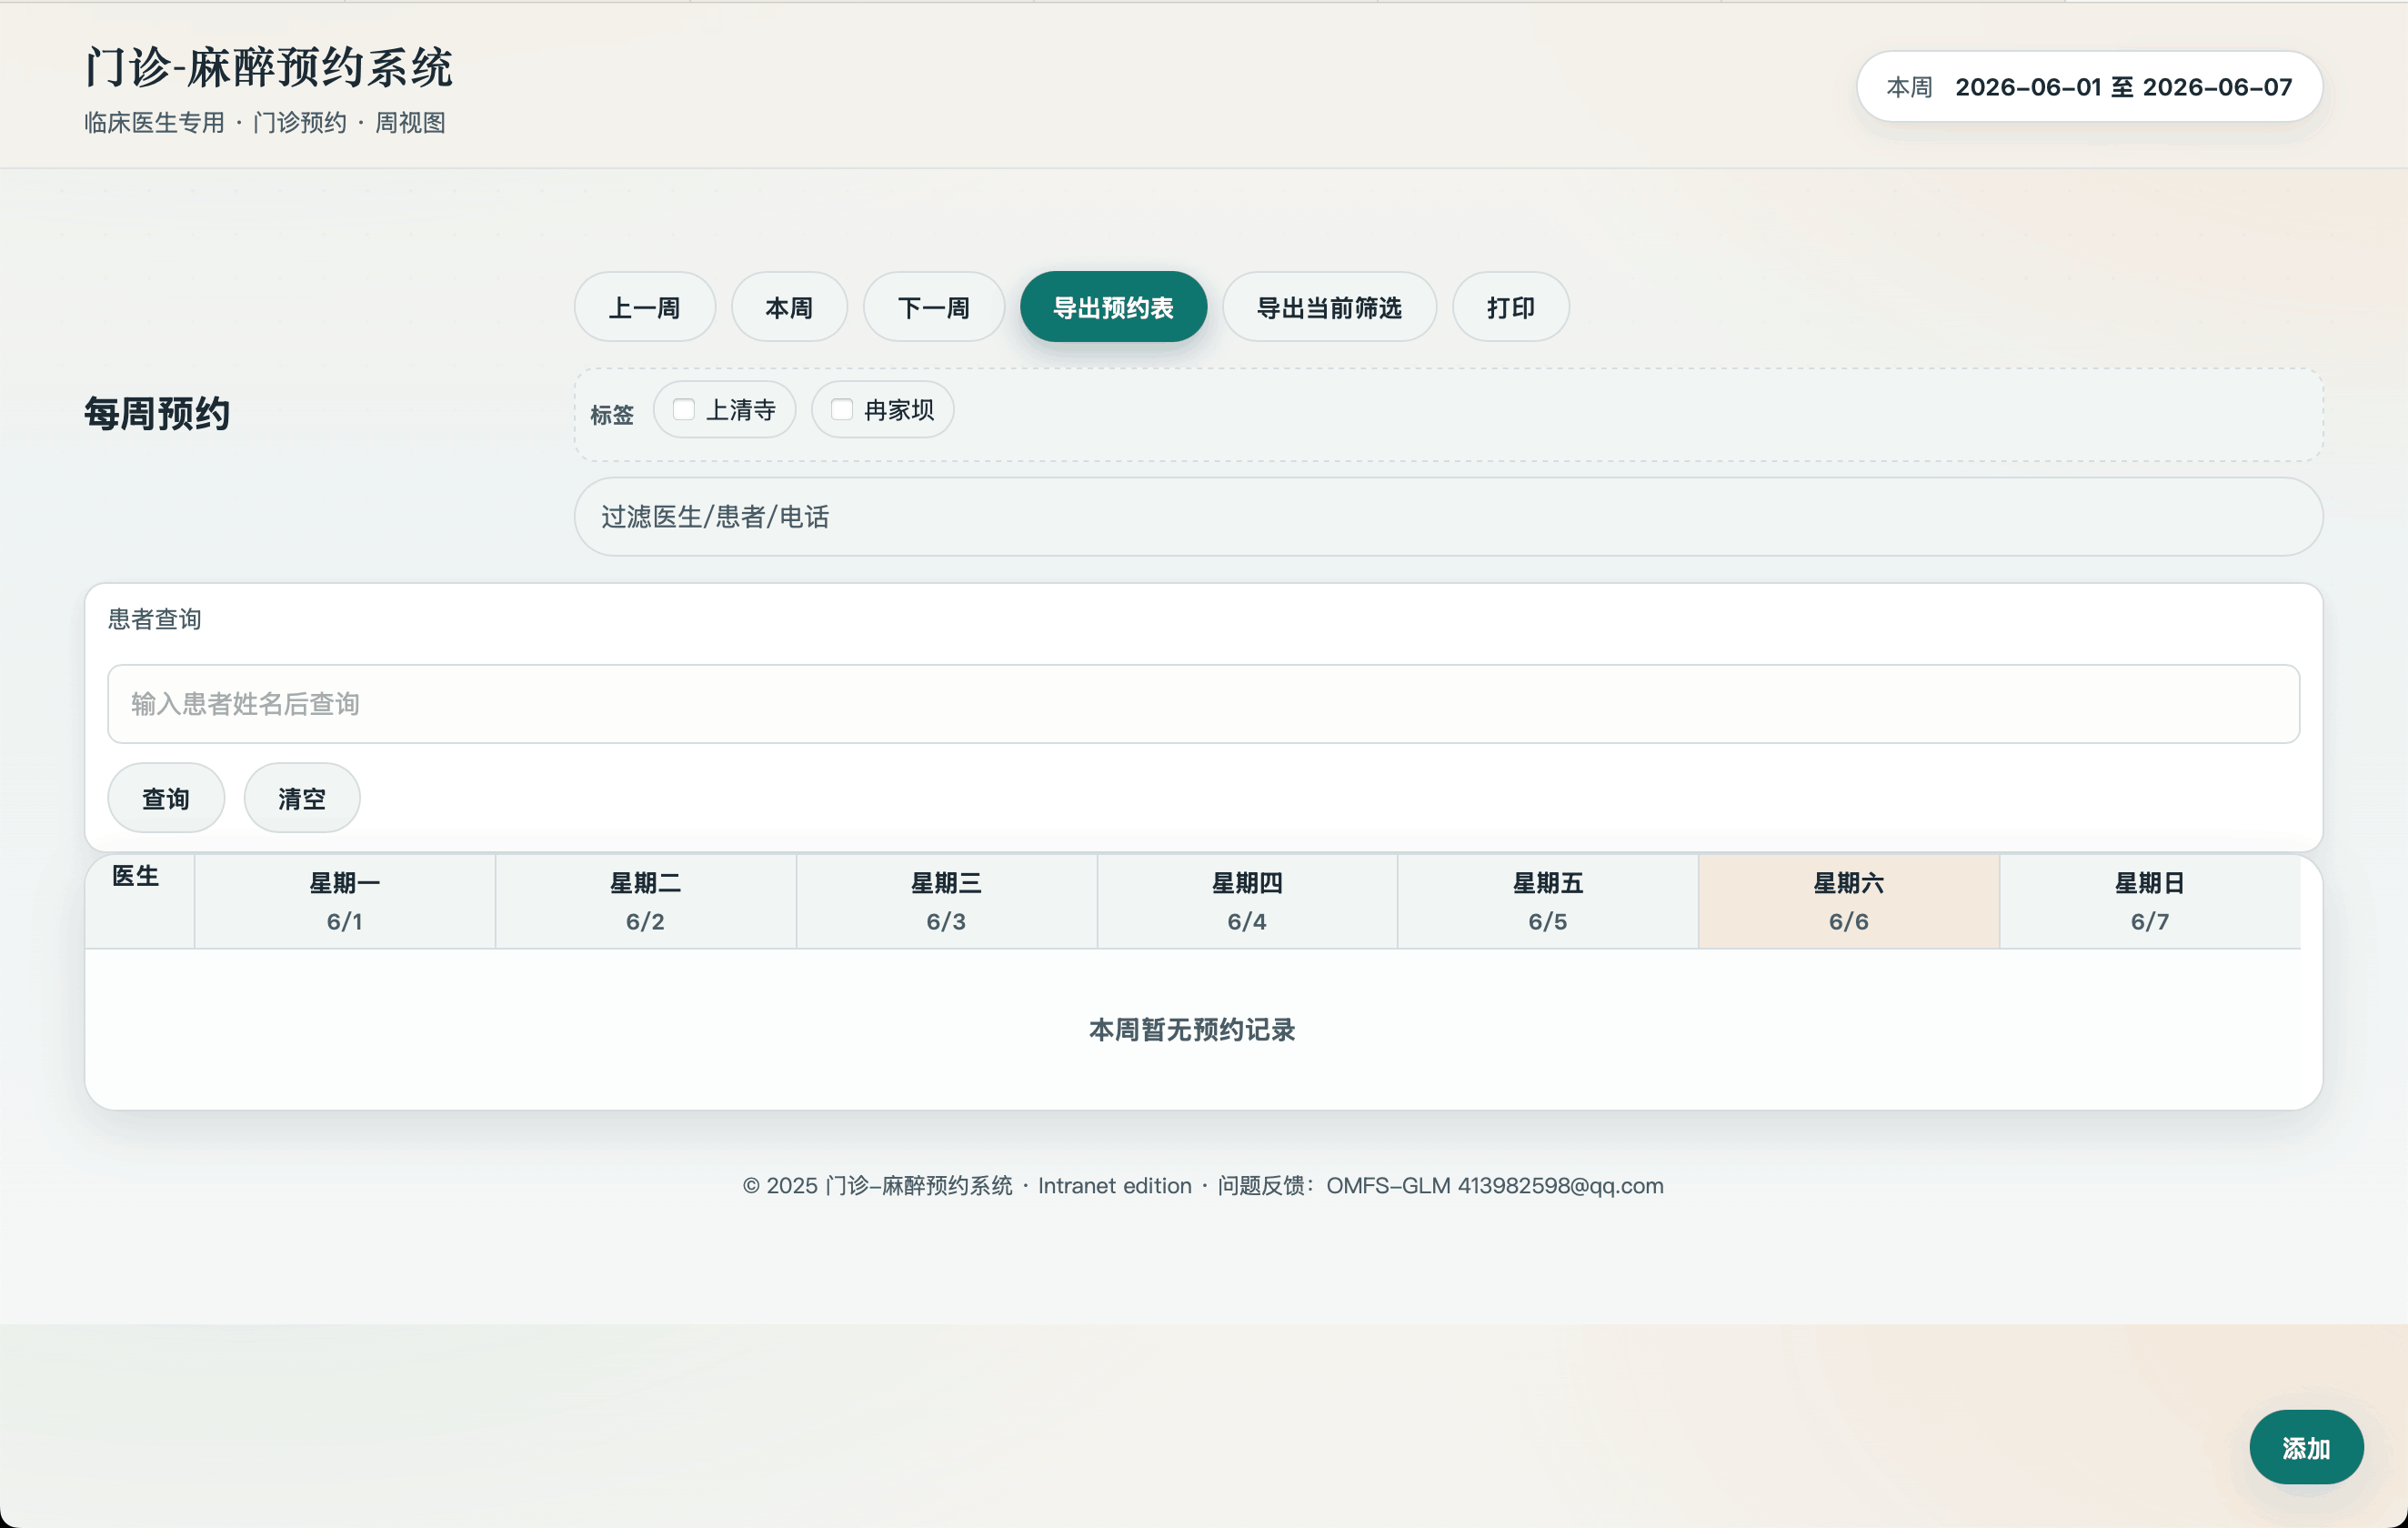Select the 星期三 6/3 column header

point(947,901)
